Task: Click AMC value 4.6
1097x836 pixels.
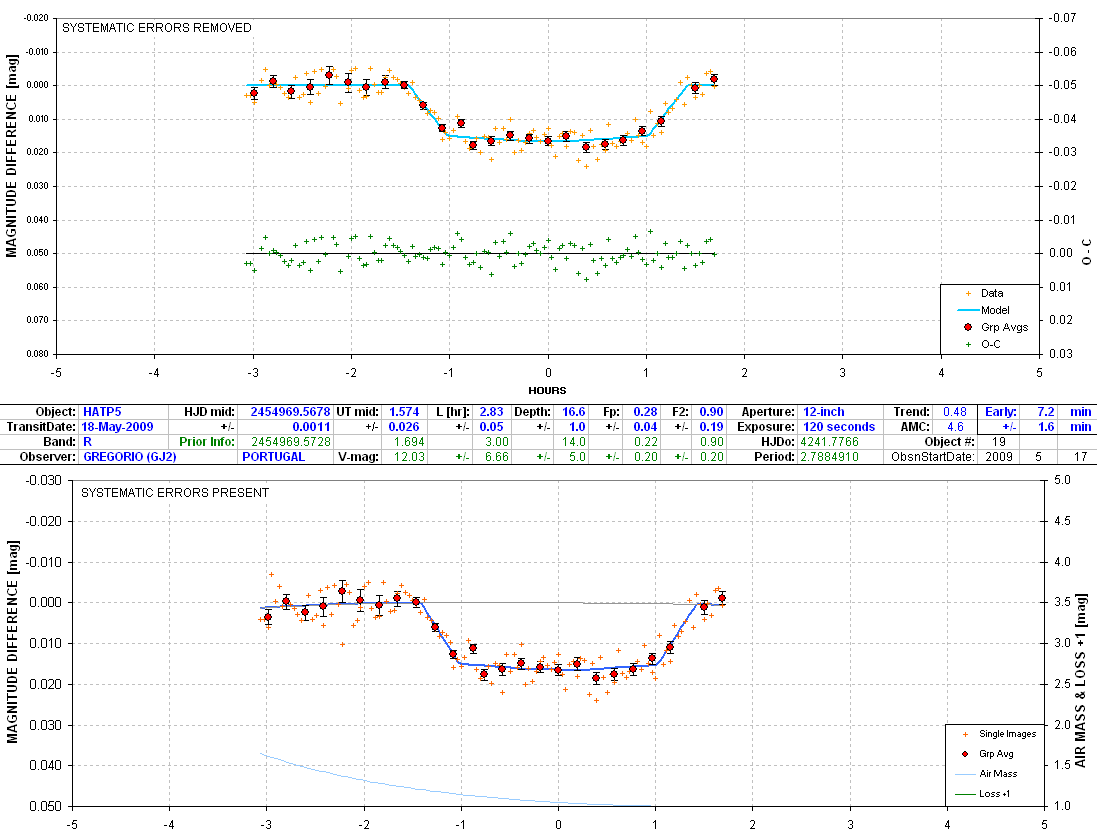Action: [955, 427]
